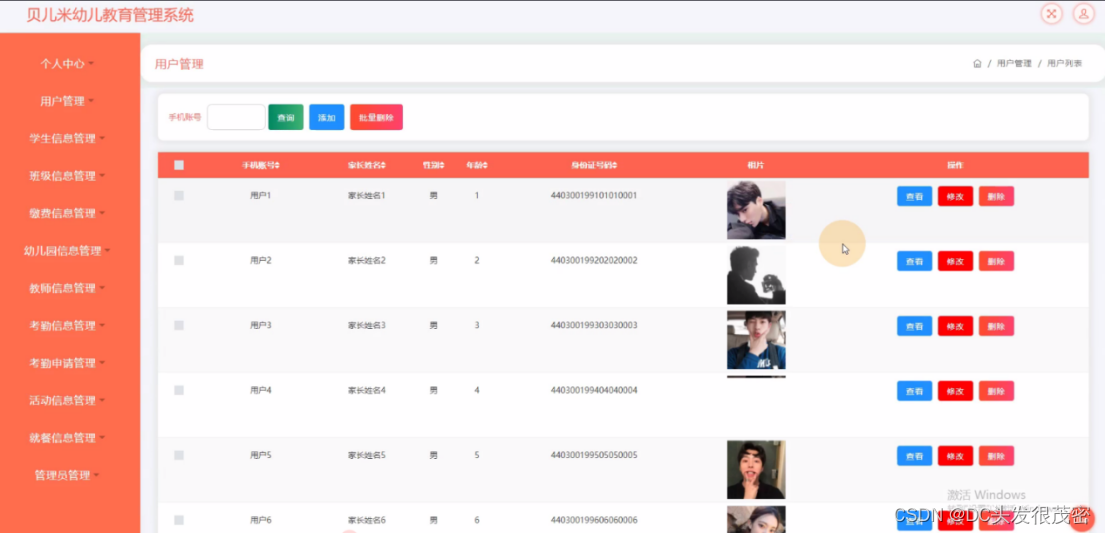Click the 手机账号 search input field

point(236,117)
